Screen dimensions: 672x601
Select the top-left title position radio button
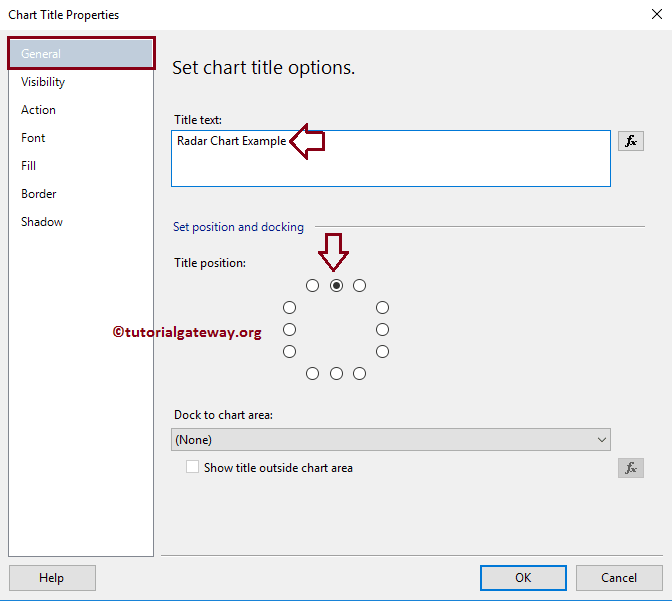(313, 286)
